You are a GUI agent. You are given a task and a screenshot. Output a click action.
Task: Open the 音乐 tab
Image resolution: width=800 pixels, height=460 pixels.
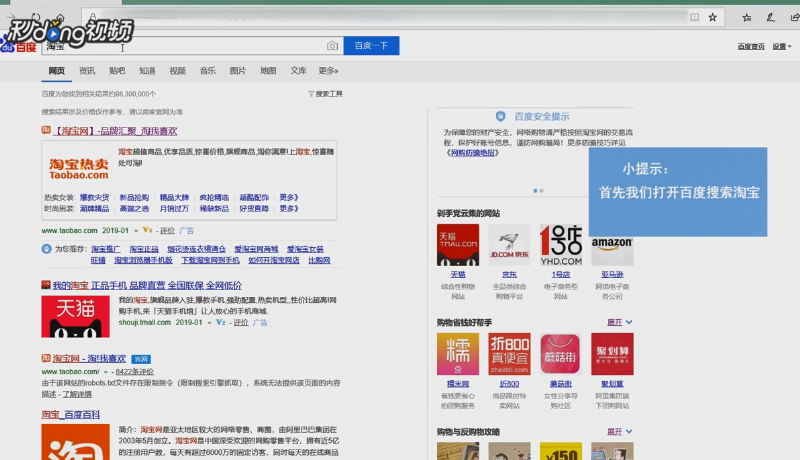208,71
